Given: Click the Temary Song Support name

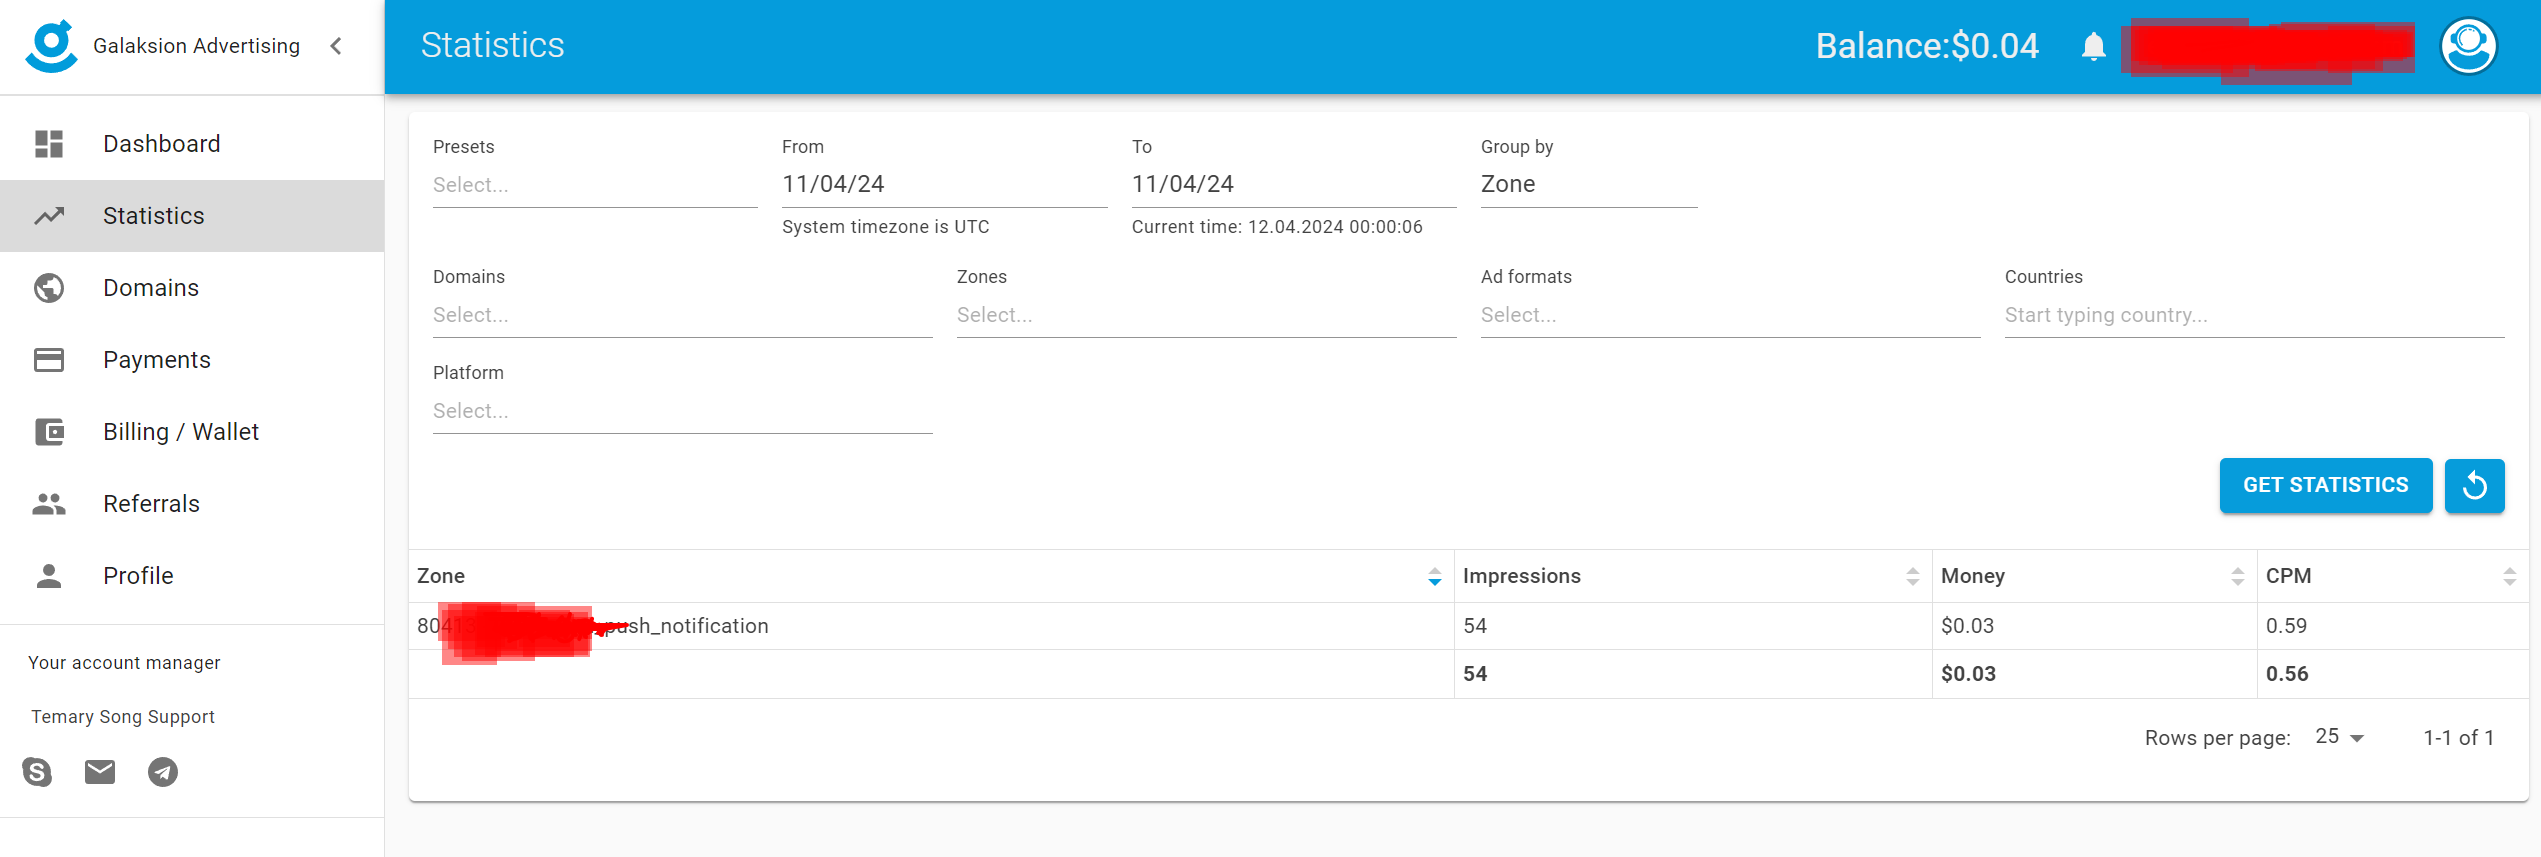Looking at the screenshot, I should 123,717.
